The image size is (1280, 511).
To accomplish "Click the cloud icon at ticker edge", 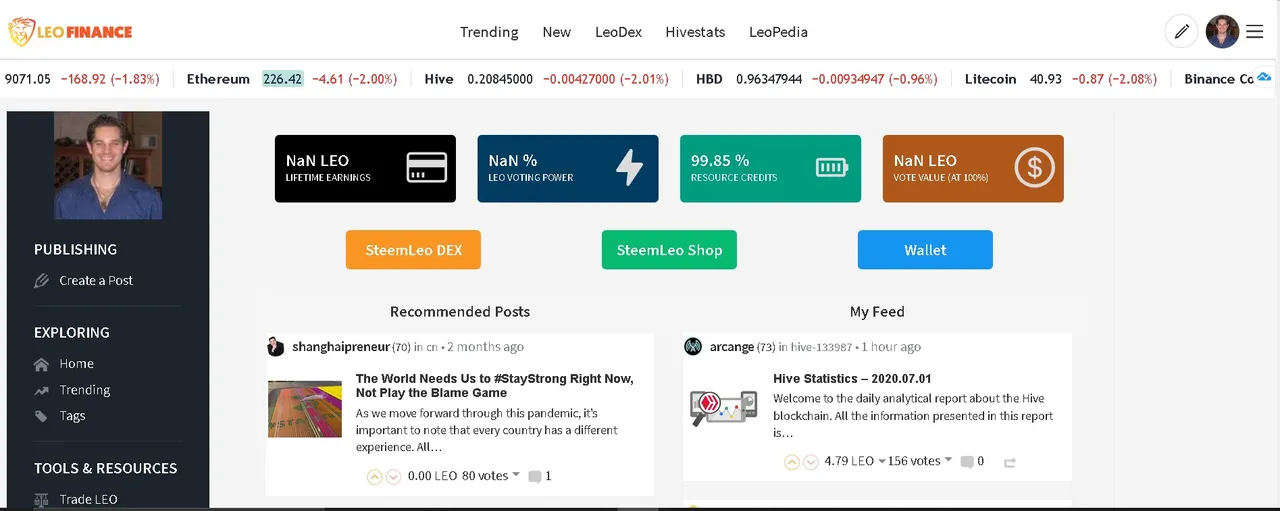I will pos(1264,77).
